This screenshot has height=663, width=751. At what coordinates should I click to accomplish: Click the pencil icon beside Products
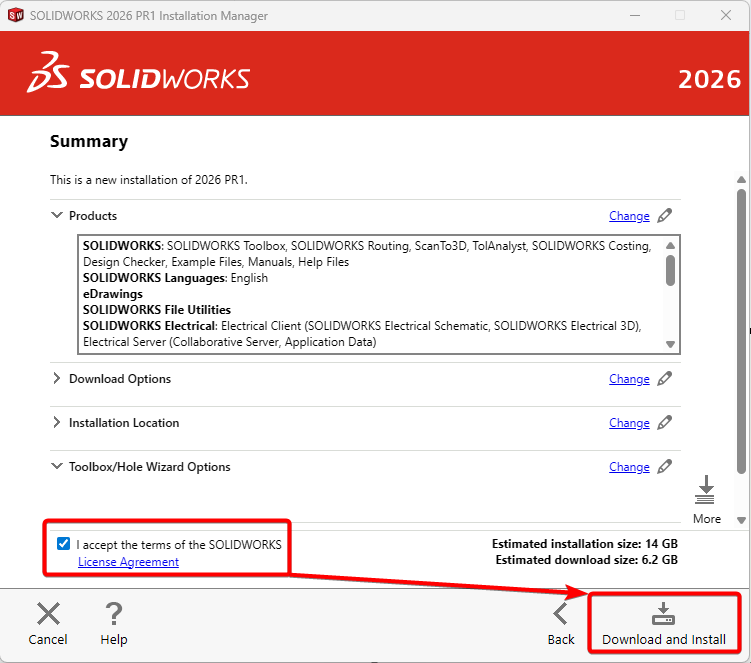tap(665, 215)
